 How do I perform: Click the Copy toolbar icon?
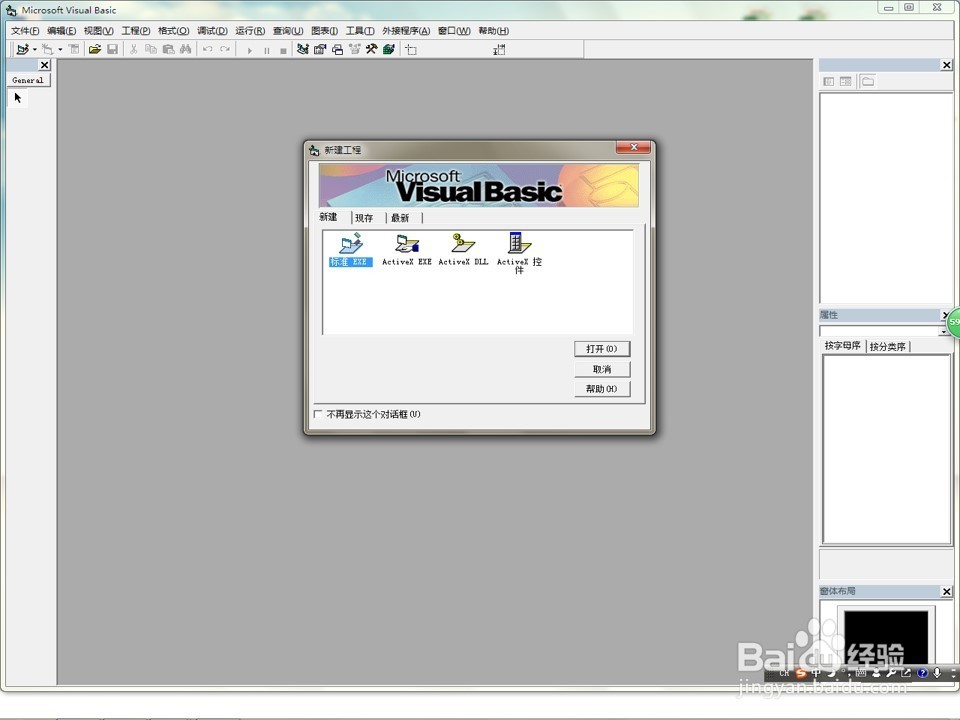pos(151,50)
